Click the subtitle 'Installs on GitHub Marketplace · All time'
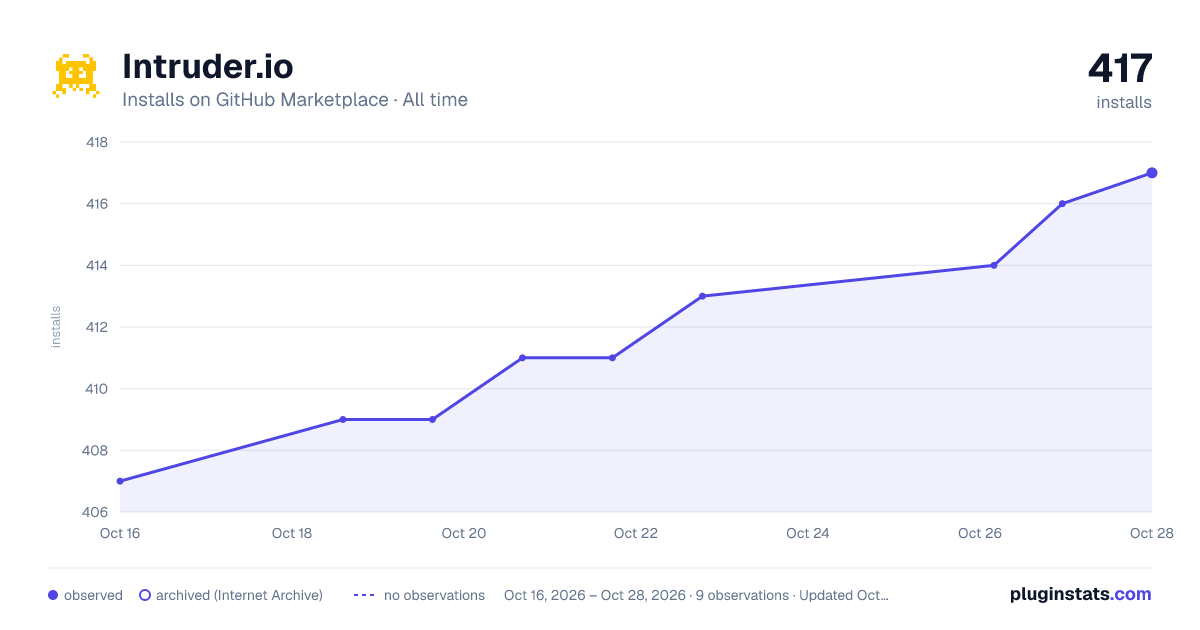Screen dimensions: 1200x630 (x=295, y=100)
